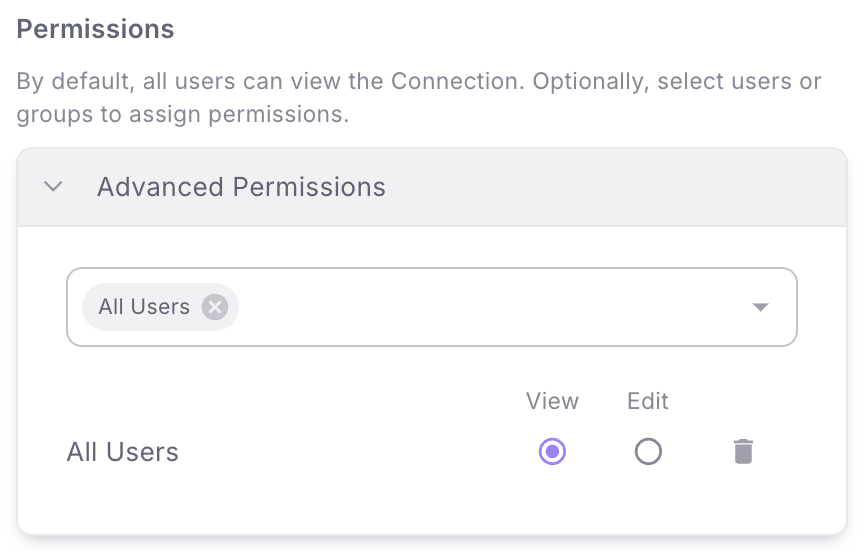Click the All Users row name

(122, 452)
